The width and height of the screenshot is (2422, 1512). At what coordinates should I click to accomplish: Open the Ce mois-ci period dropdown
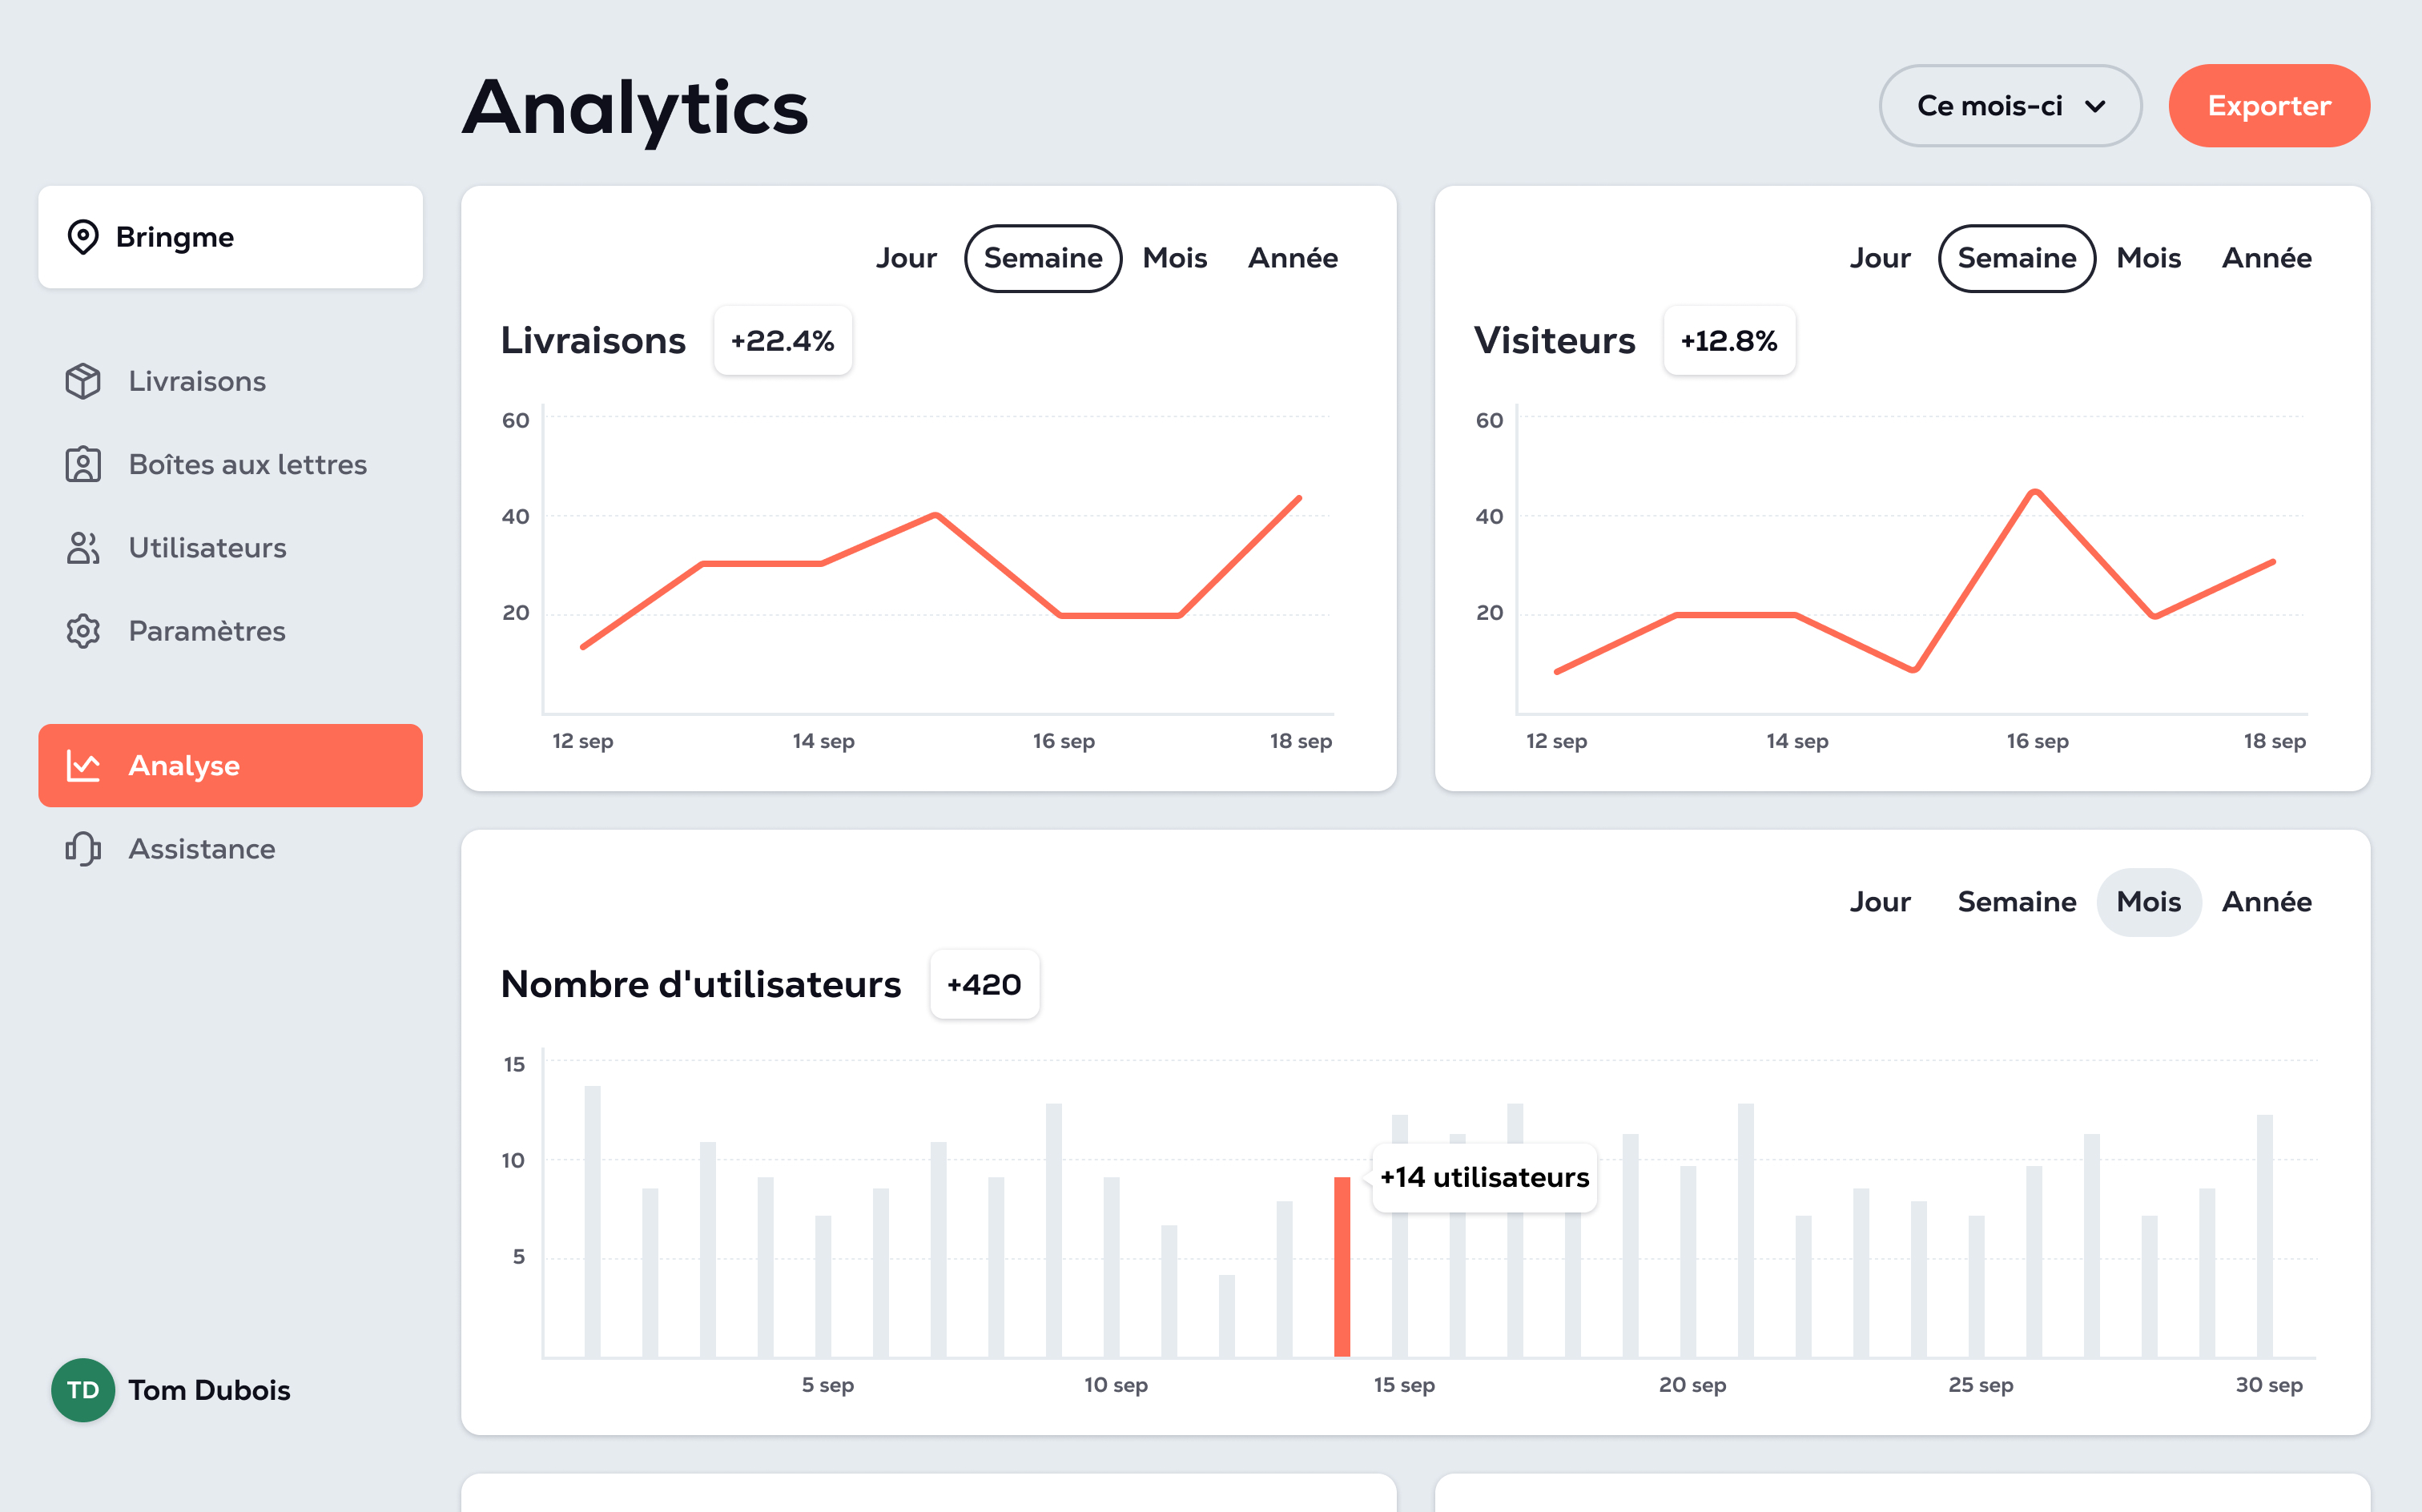pyautogui.click(x=2010, y=106)
